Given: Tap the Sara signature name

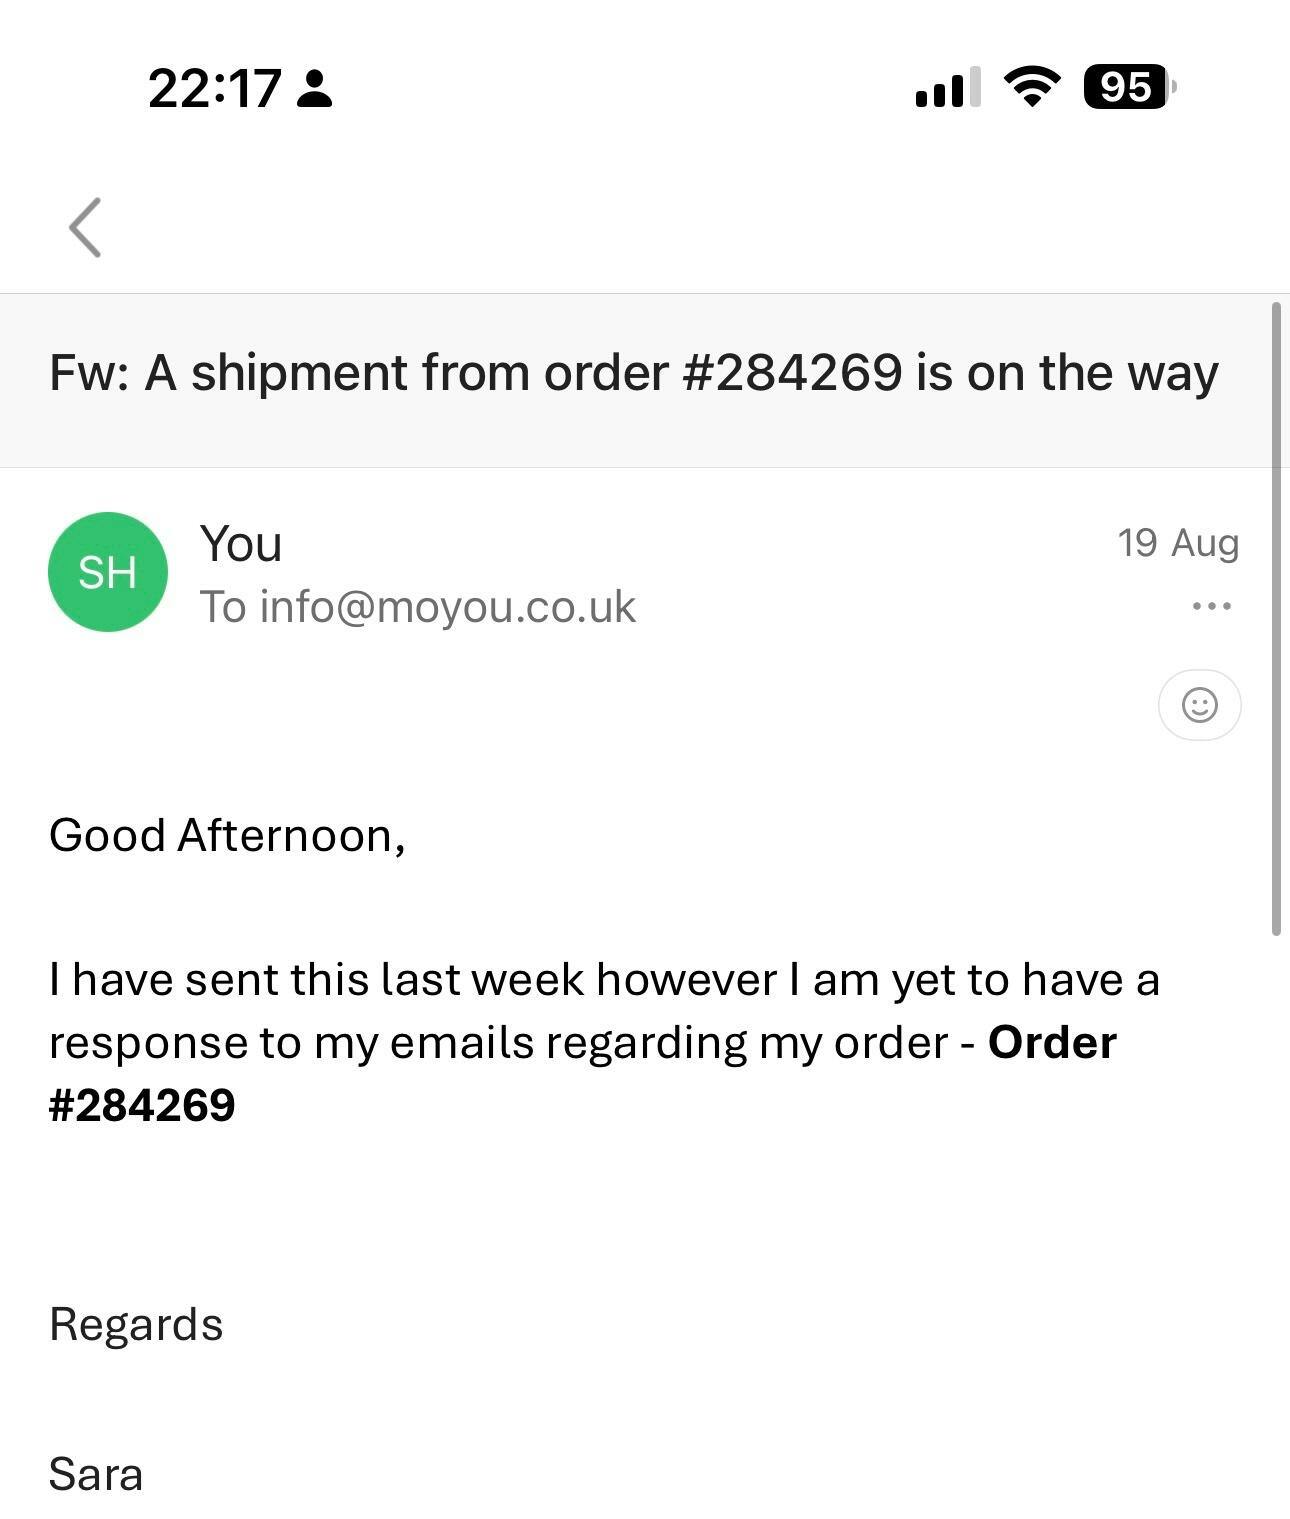Looking at the screenshot, I should tap(96, 1474).
